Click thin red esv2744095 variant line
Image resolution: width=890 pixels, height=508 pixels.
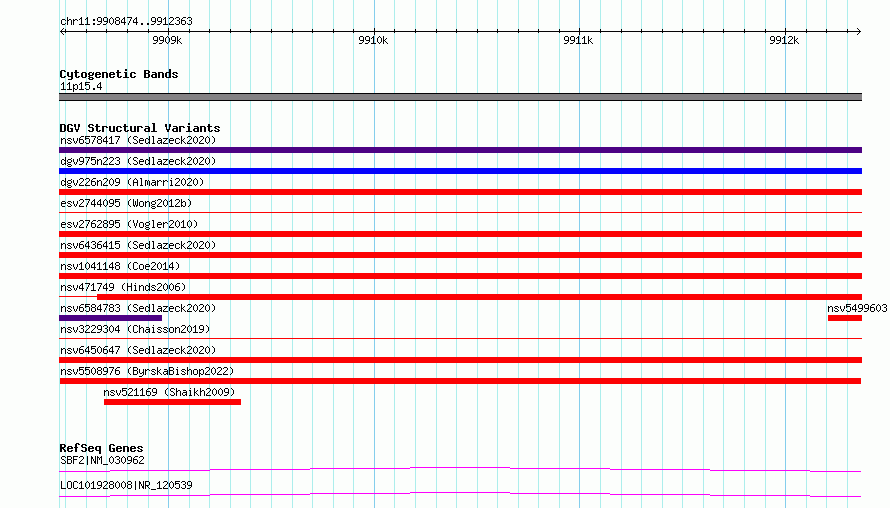tap(460, 212)
